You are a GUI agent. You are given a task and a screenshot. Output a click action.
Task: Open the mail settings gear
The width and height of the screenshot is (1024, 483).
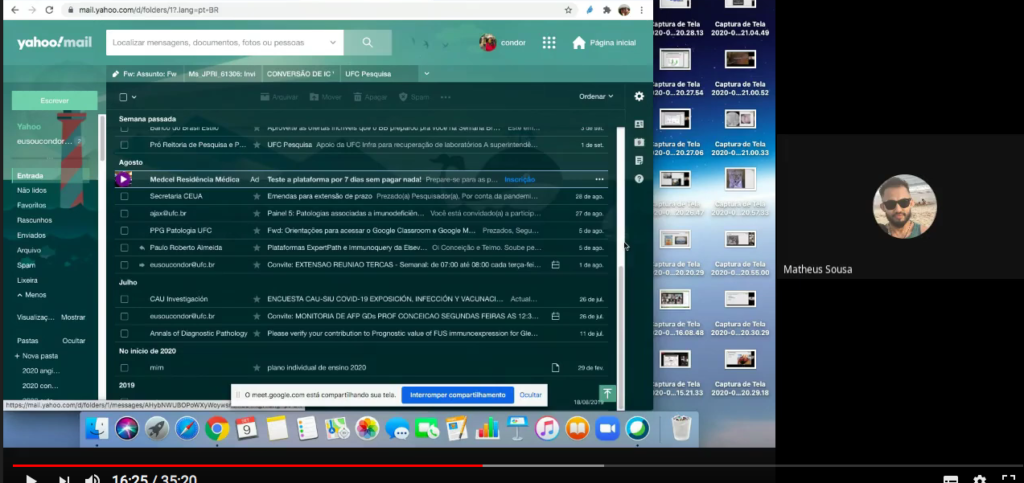pyautogui.click(x=639, y=96)
